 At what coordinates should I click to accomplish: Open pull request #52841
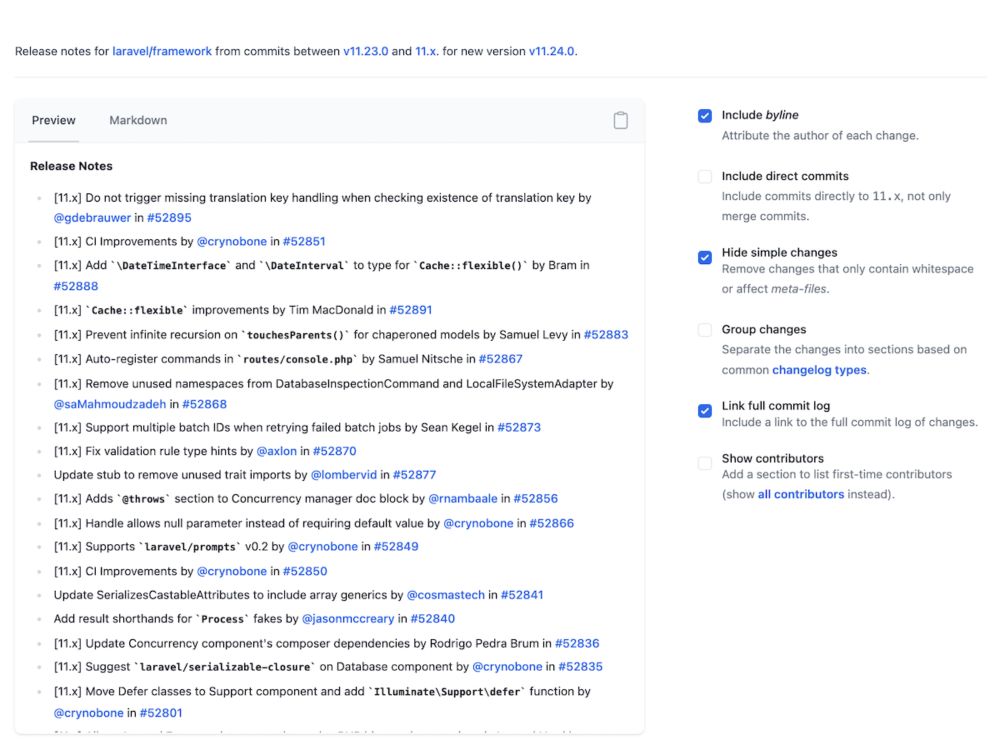click(x=522, y=595)
